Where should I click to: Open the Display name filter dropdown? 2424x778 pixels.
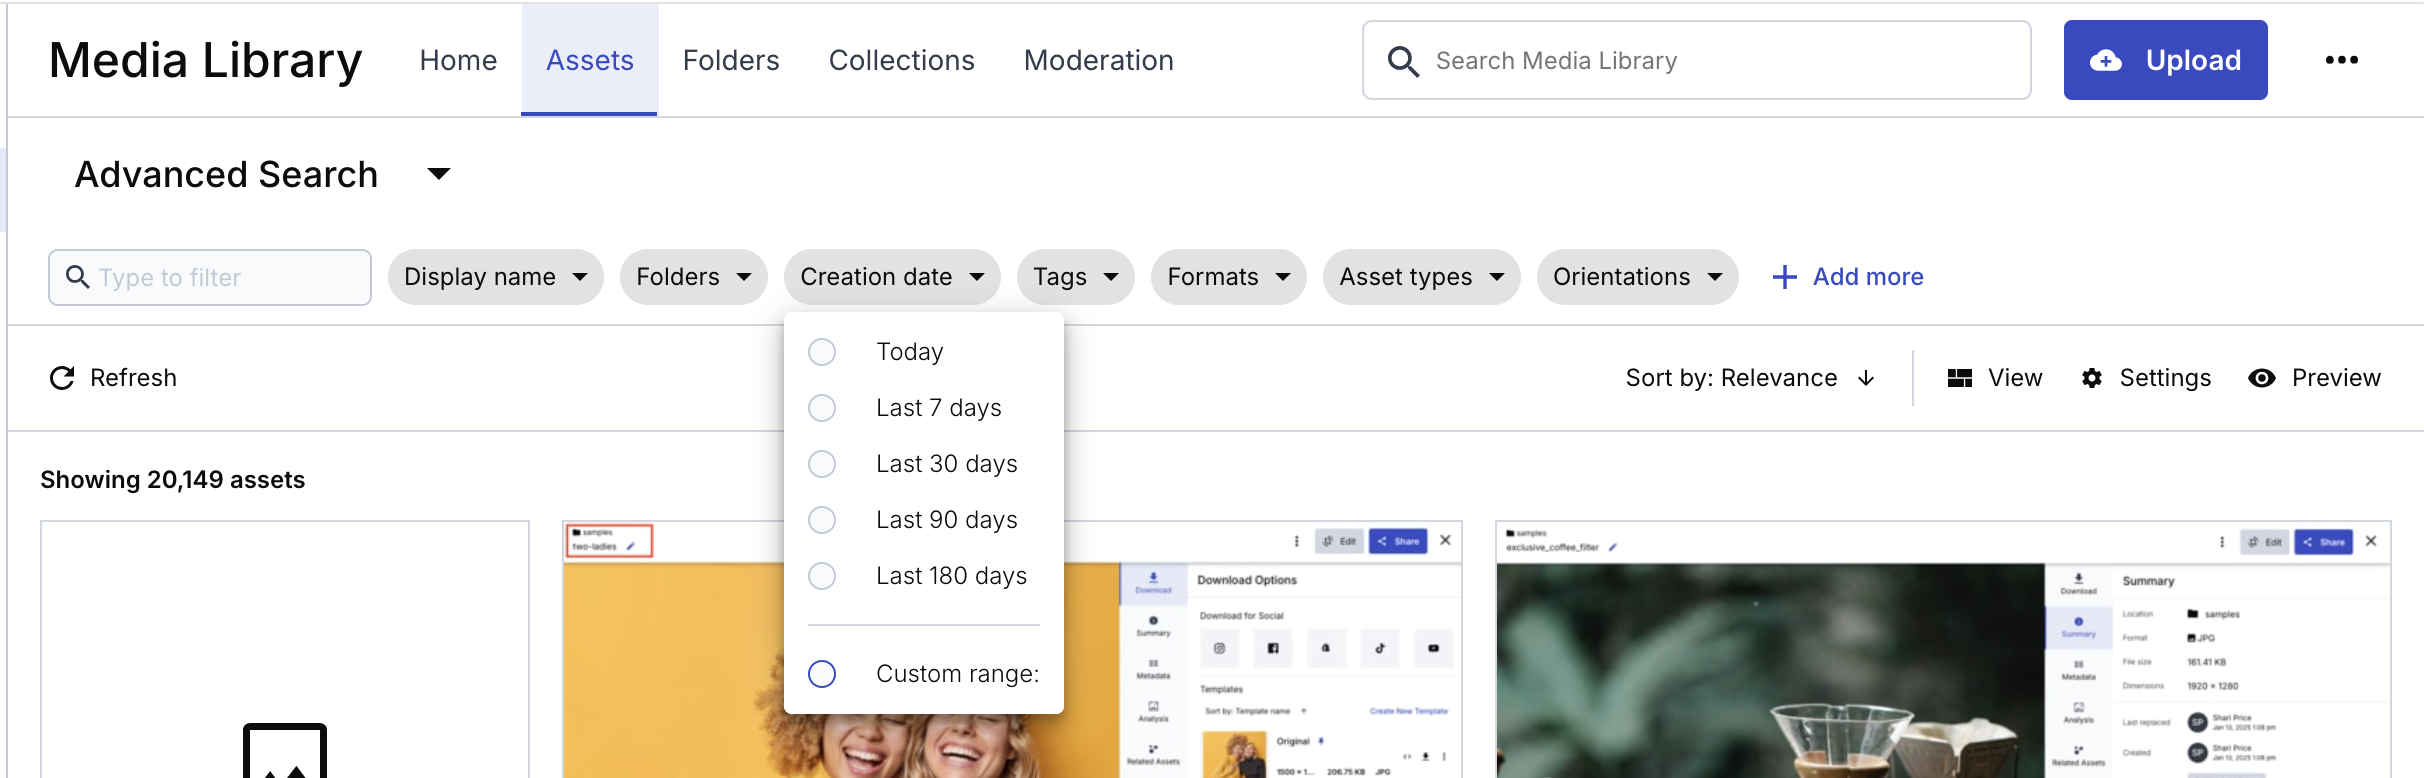496,277
